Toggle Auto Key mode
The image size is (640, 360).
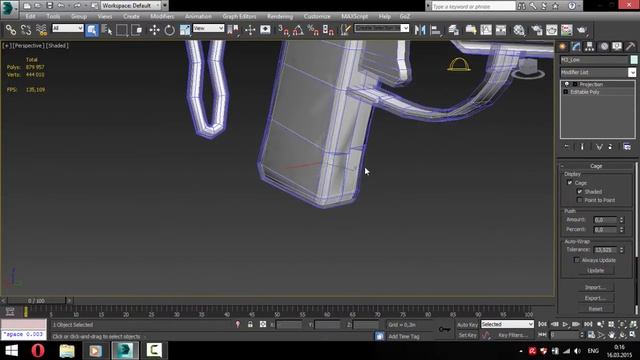[467, 324]
